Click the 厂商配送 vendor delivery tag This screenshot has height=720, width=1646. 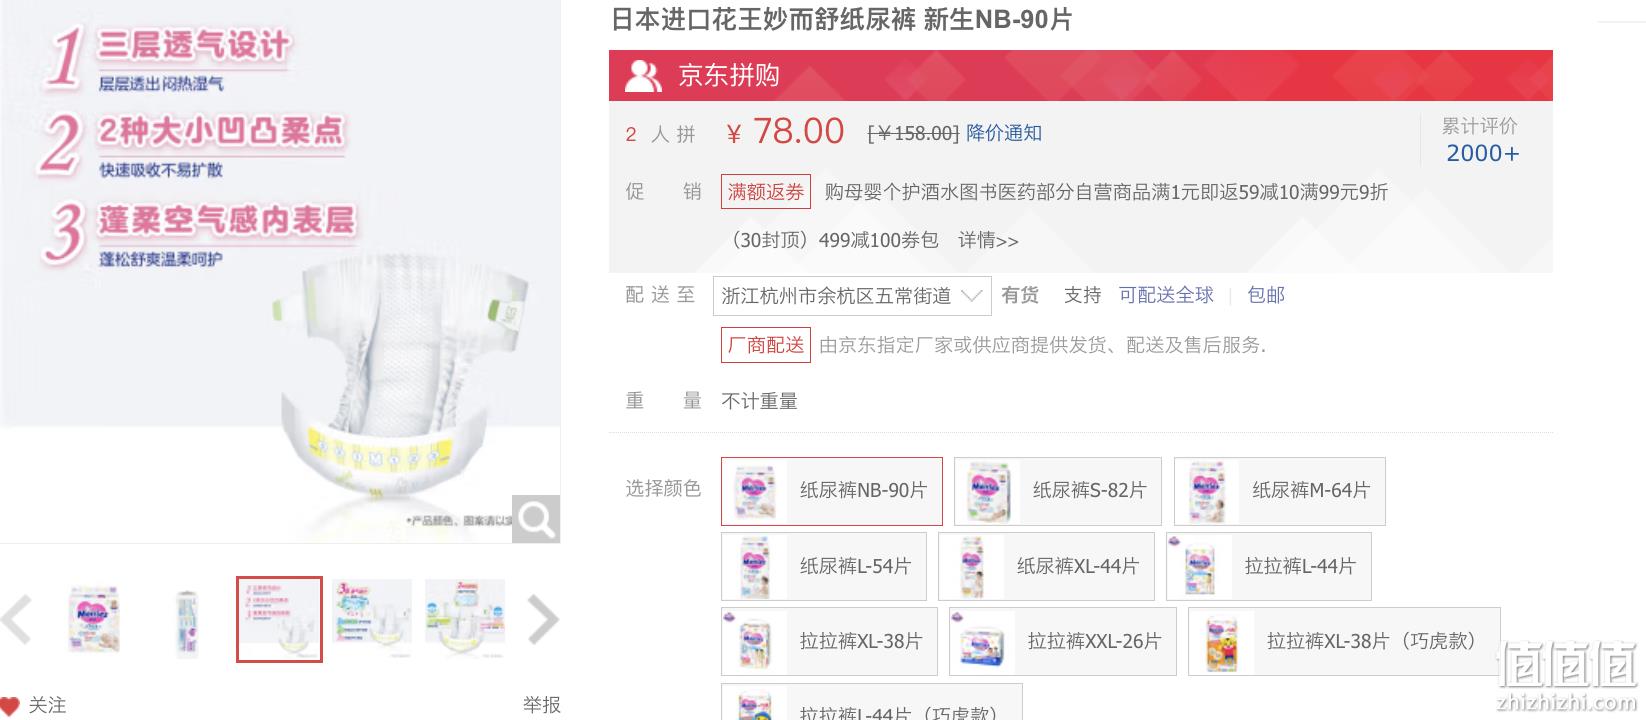766,345
